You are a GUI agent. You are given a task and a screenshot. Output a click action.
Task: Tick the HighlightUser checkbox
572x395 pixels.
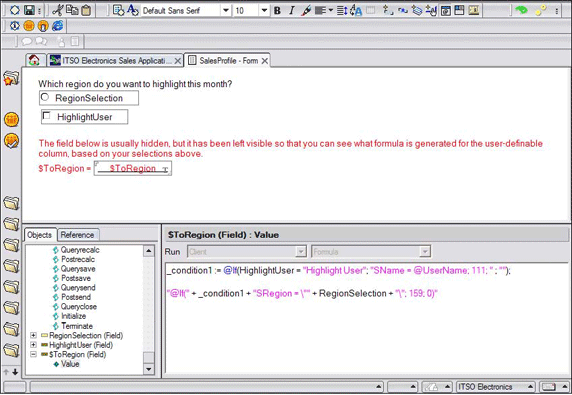46,116
